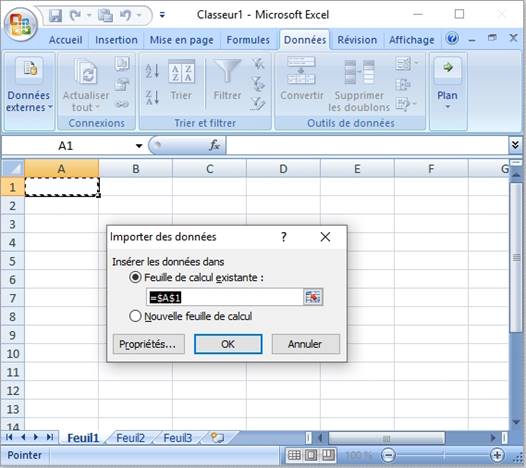Select row 5 header
Screen dimensions: 526x468
[x=12, y=261]
